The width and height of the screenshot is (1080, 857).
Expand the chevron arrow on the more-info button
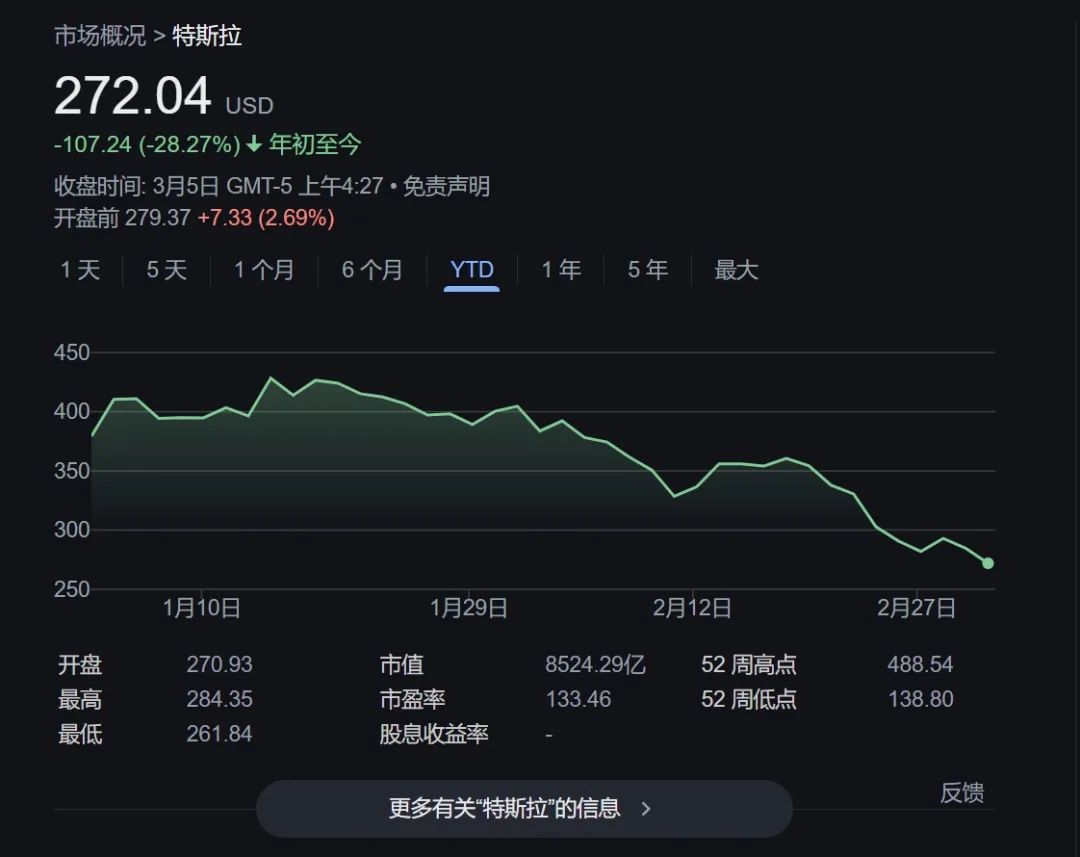pos(646,808)
